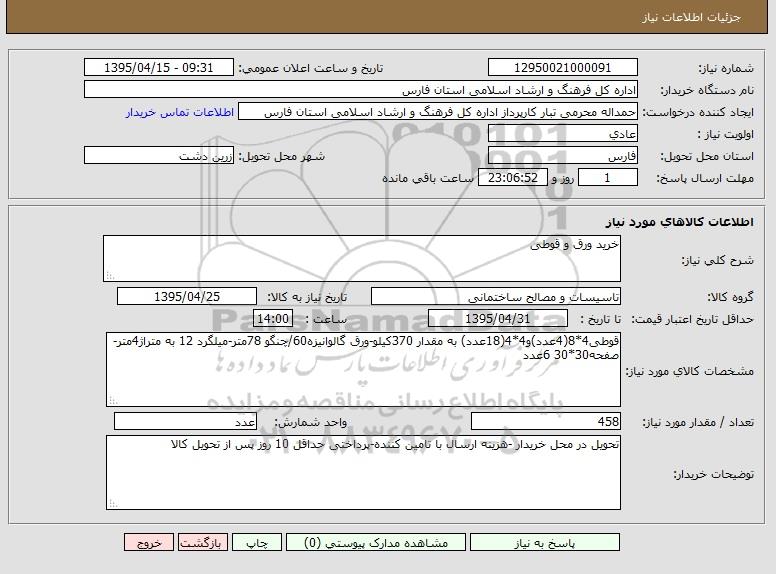This screenshot has width=776, height=574.
Task: Click the ساعت field showing 14:00
Action: pyautogui.click(x=273, y=318)
